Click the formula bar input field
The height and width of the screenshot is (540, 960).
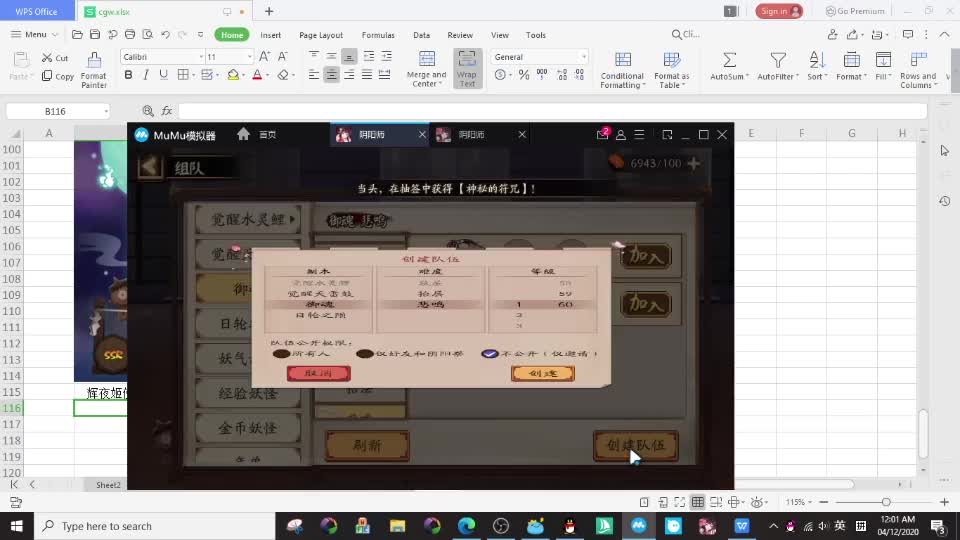click(x=553, y=111)
